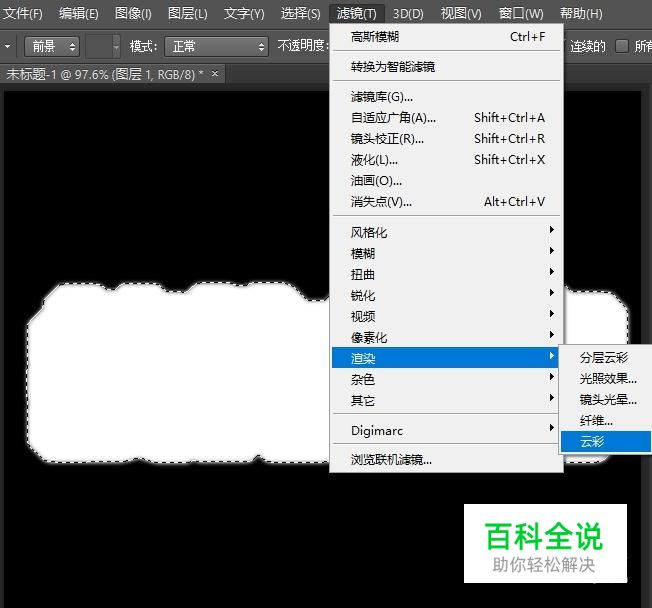
Task: Choose 浏览联机滤镜...
Action: pos(447,460)
